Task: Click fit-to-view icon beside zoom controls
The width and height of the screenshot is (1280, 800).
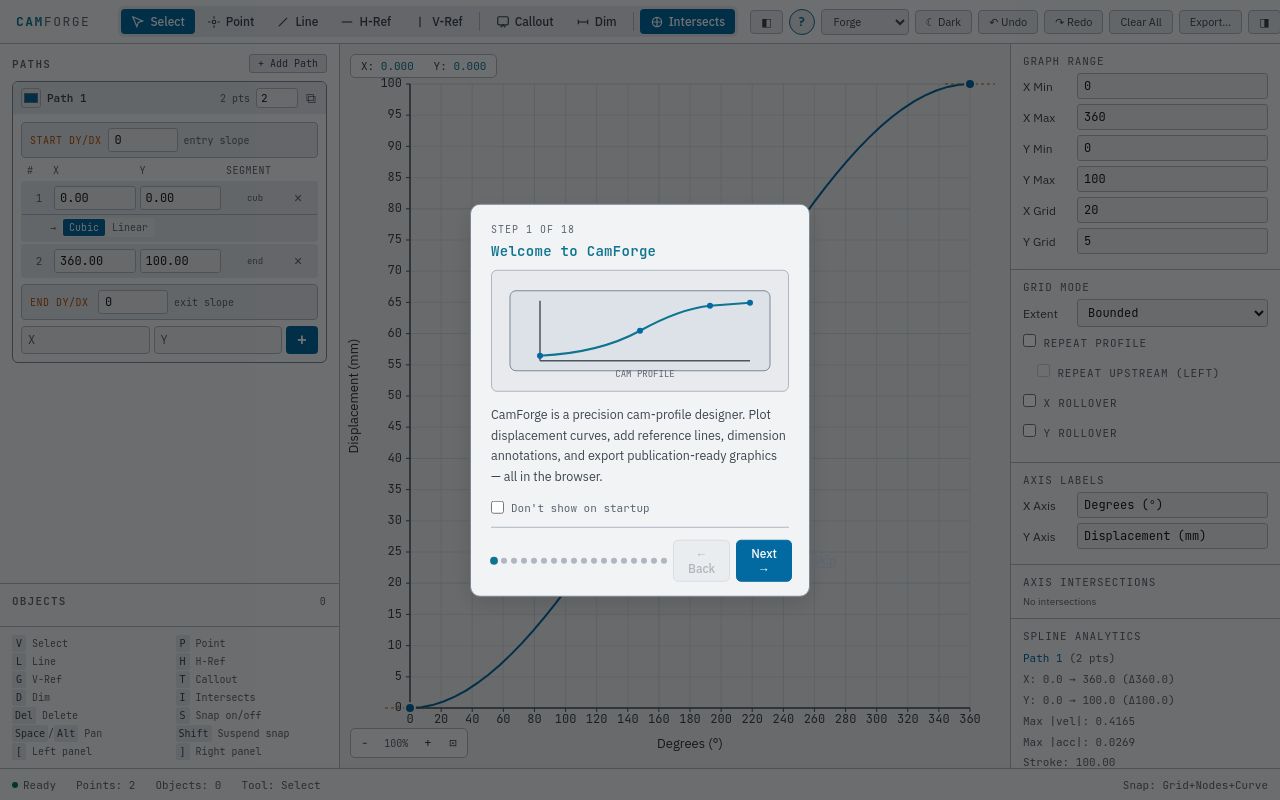Action: tap(453, 743)
